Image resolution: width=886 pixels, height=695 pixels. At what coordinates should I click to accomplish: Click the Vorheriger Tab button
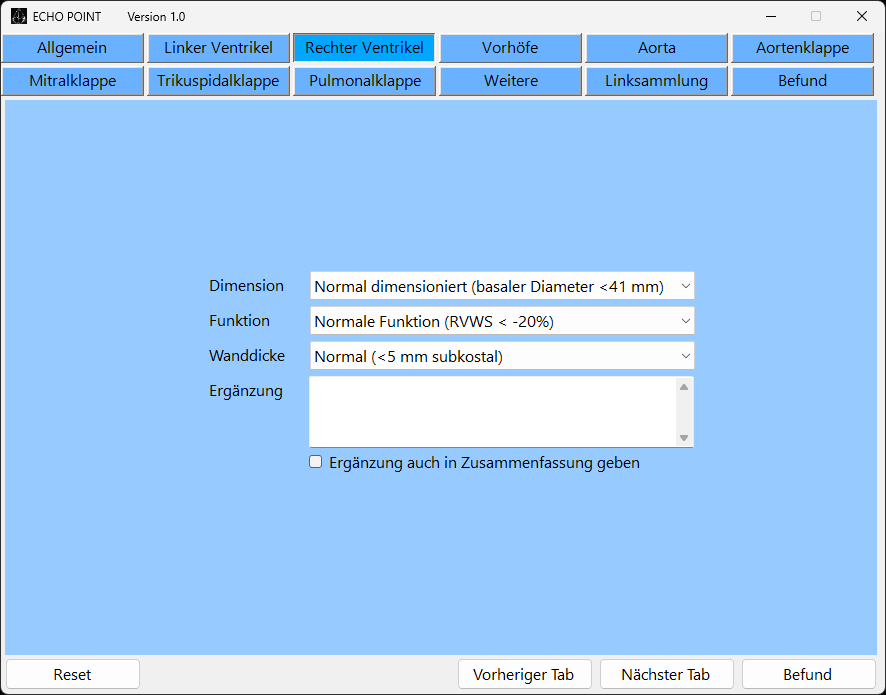click(x=525, y=674)
